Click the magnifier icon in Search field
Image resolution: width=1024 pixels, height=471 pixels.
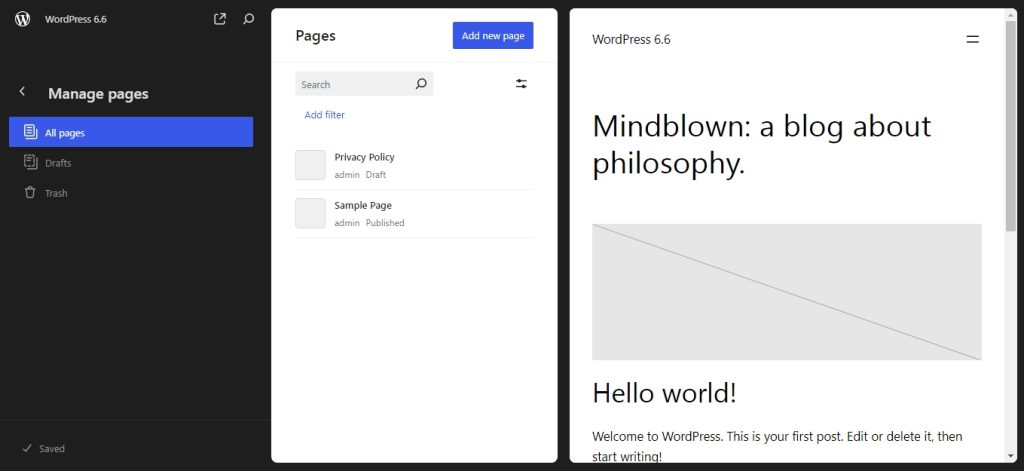(421, 84)
